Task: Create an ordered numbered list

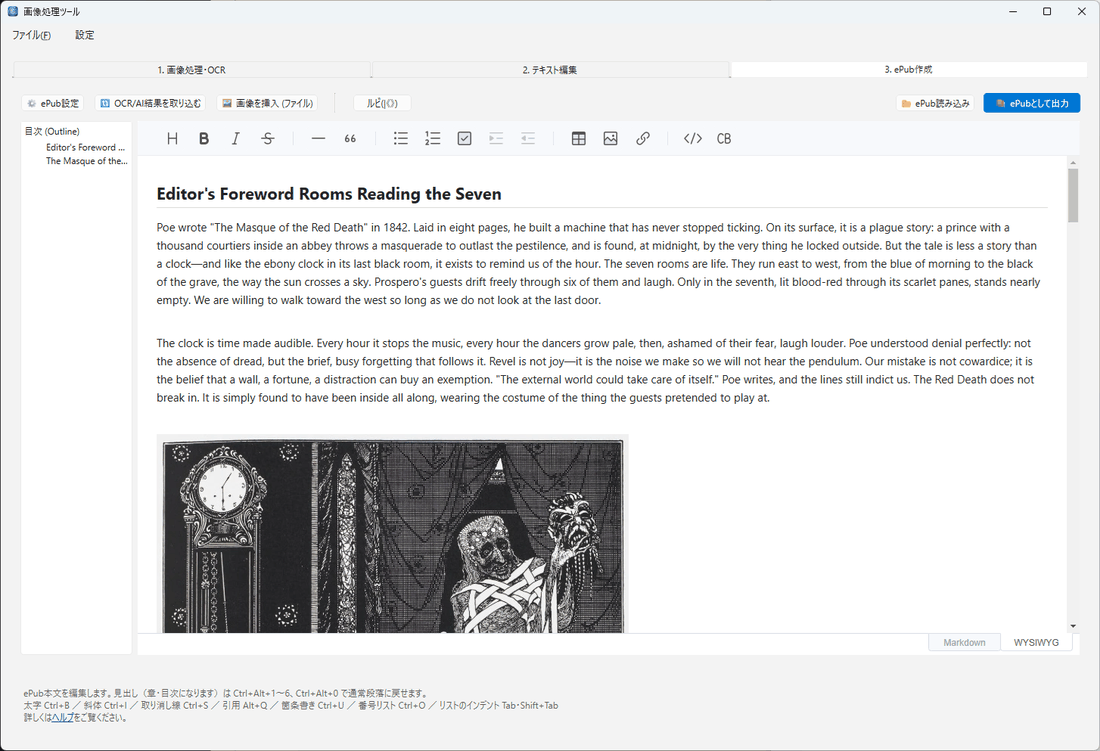Action: (433, 139)
